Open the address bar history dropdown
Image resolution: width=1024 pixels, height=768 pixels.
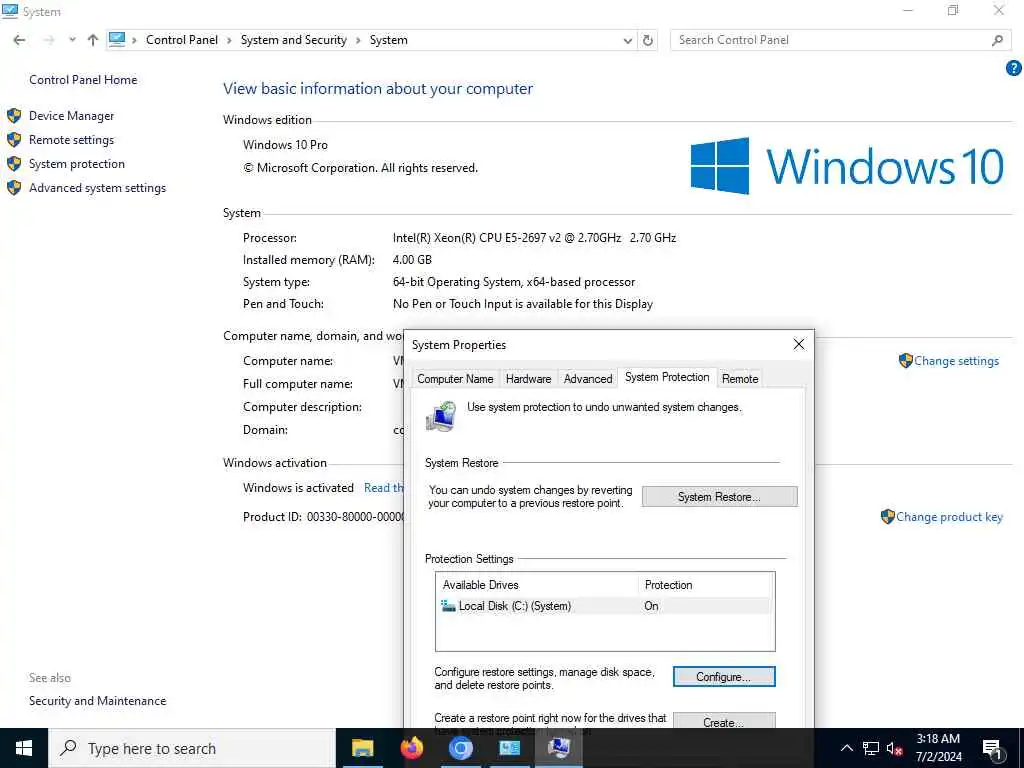[628, 40]
